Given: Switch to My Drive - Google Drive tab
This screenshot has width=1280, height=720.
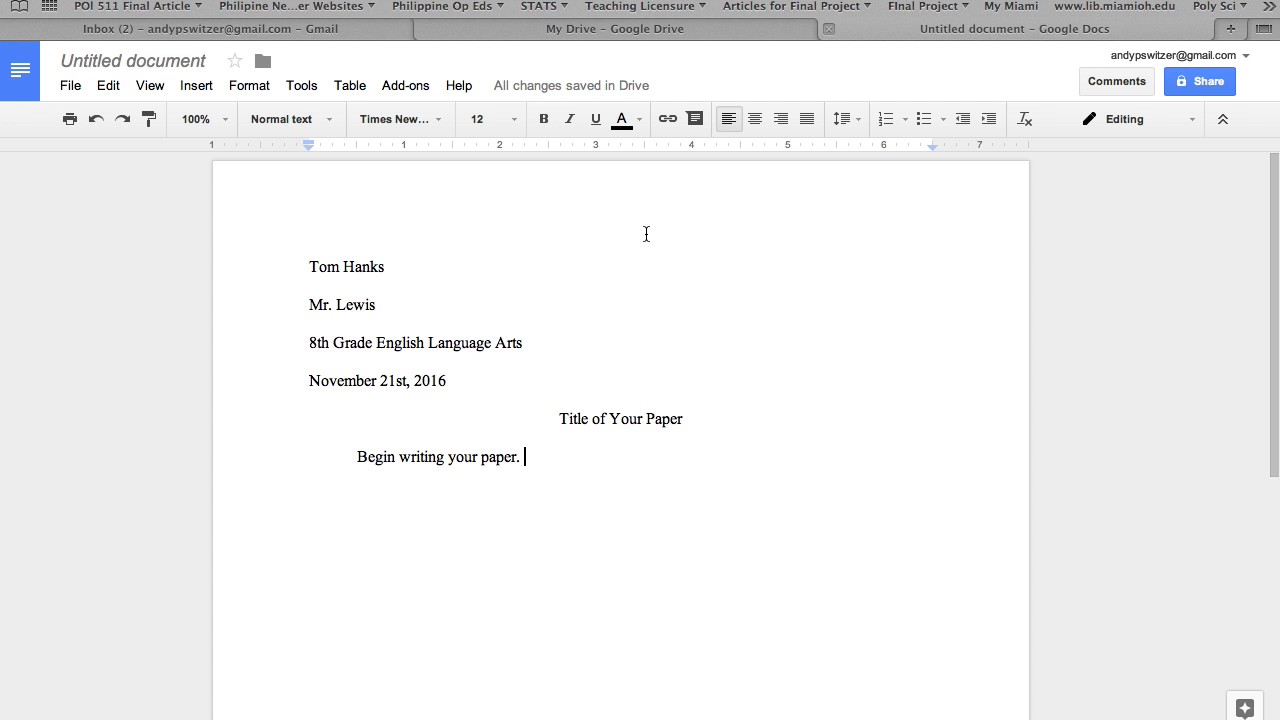Looking at the screenshot, I should (x=615, y=29).
